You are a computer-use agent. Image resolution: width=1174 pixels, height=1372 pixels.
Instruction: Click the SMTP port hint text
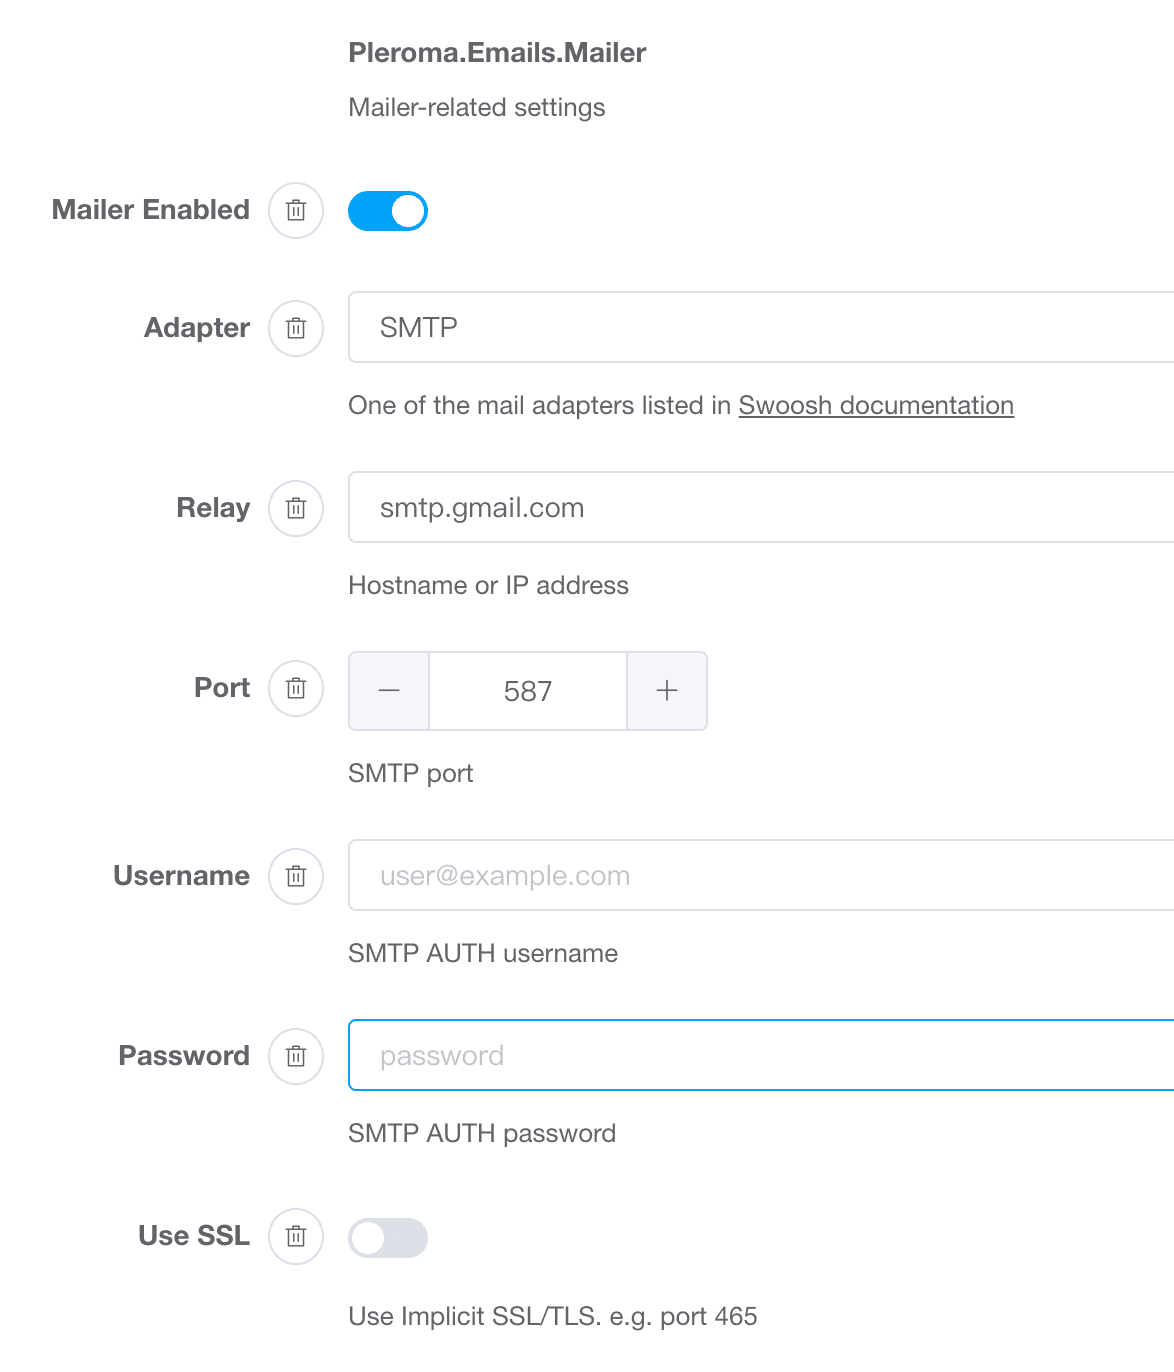point(411,773)
